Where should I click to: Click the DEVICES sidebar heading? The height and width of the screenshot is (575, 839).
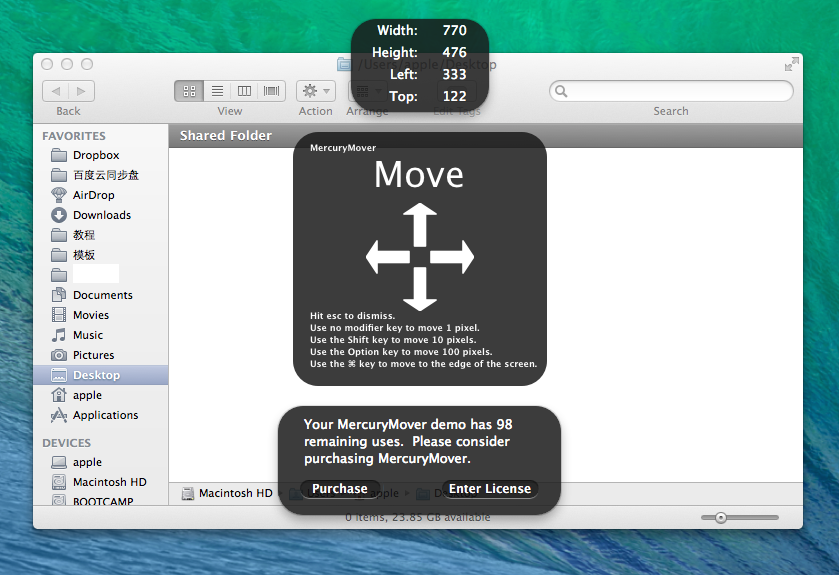(x=66, y=443)
